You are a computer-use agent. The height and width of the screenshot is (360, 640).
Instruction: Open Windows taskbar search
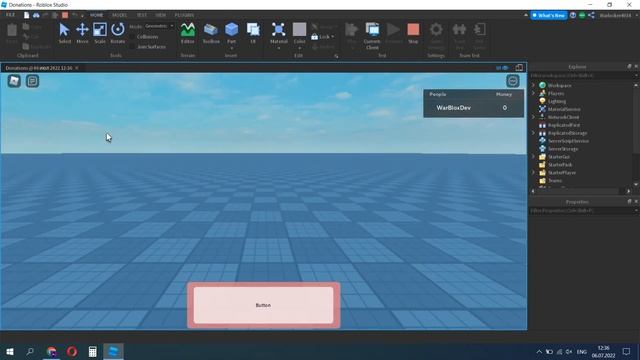[30, 351]
